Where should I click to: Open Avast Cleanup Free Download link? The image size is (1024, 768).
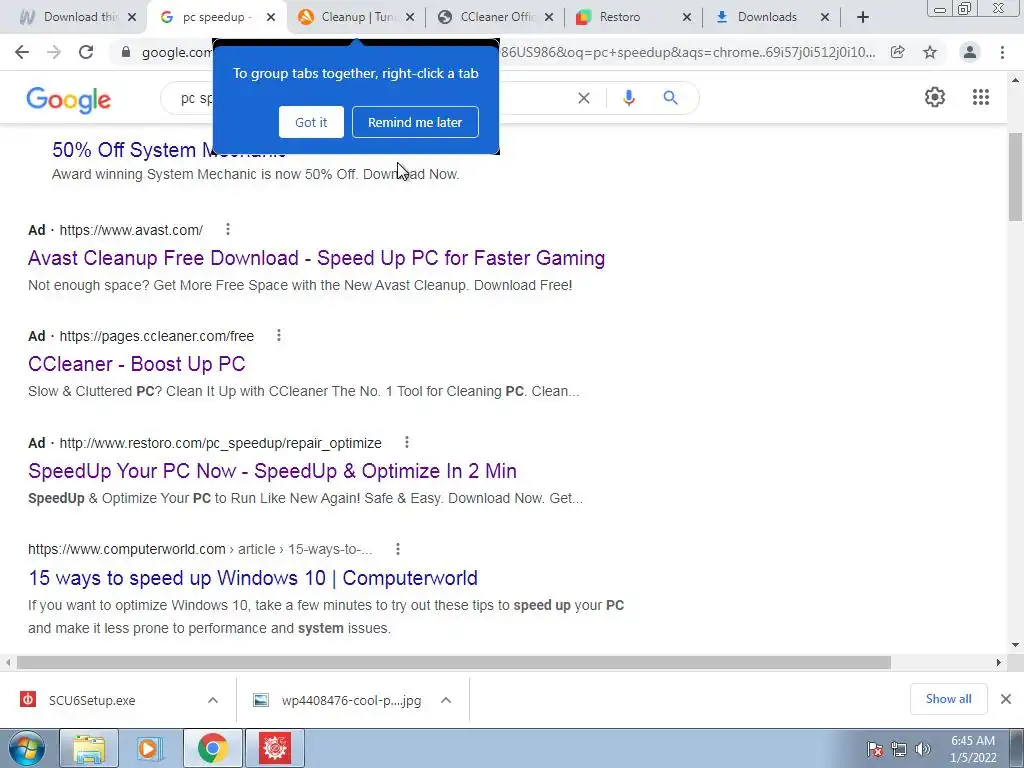click(317, 258)
